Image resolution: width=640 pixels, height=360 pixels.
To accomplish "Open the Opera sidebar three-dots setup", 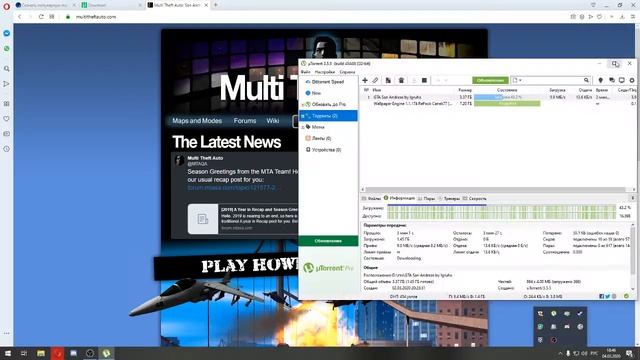I will point(7,333).
